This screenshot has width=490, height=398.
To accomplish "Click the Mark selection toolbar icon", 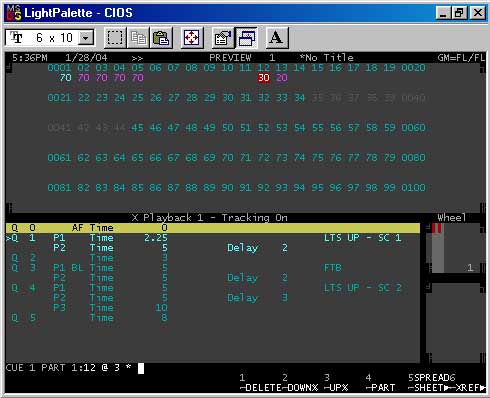I will point(115,38).
